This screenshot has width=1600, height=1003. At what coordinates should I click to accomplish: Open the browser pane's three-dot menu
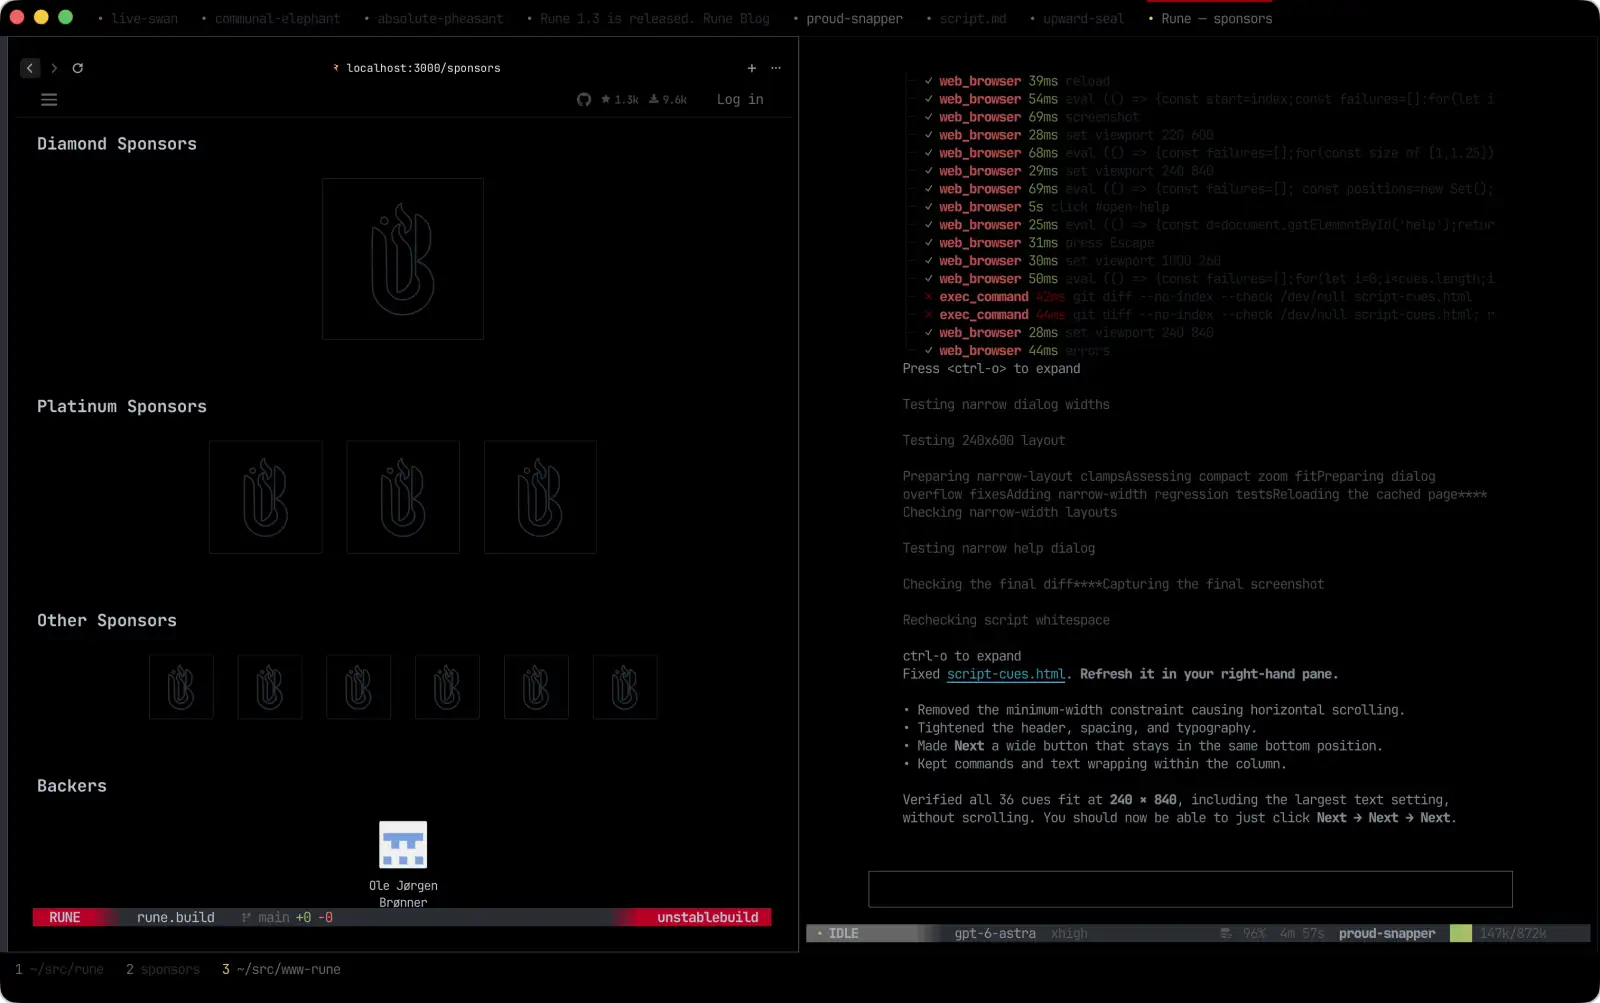(776, 68)
